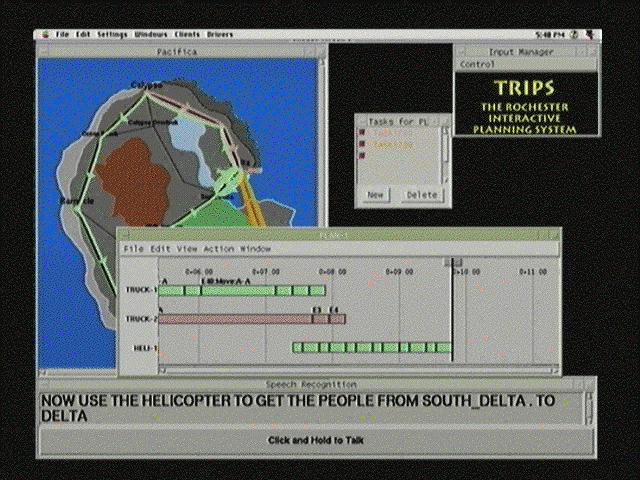640x480 pixels.
Task: Click the TRUCK-2 pink schedule bar
Action: click(252, 319)
